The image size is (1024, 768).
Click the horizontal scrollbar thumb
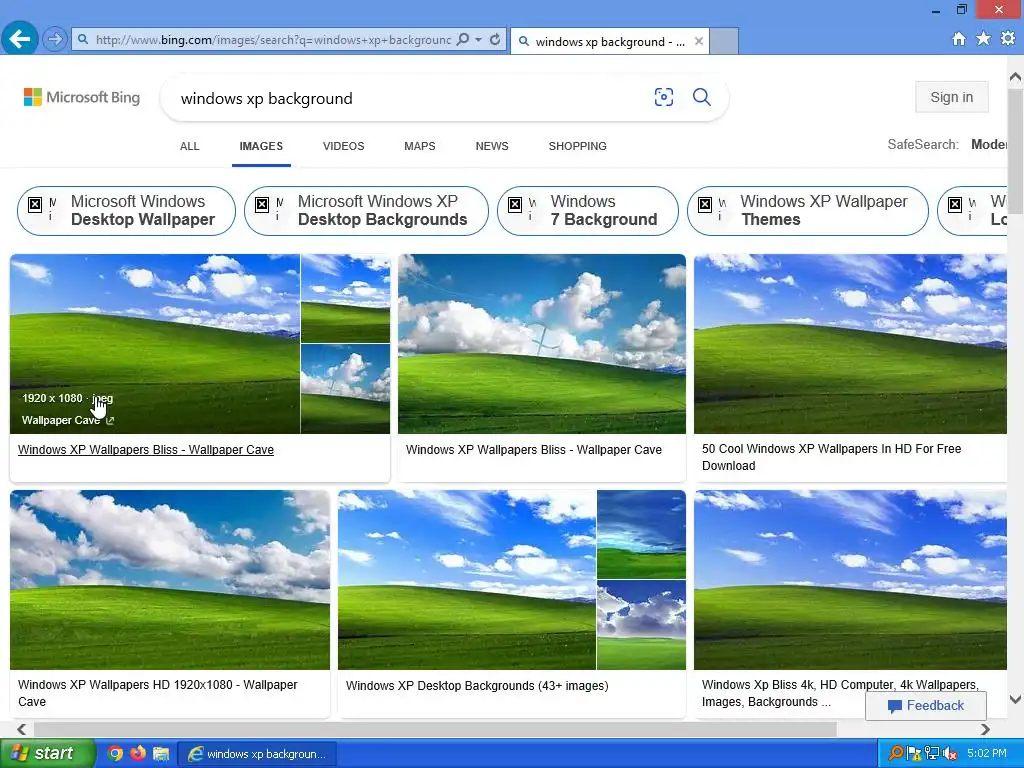point(435,729)
